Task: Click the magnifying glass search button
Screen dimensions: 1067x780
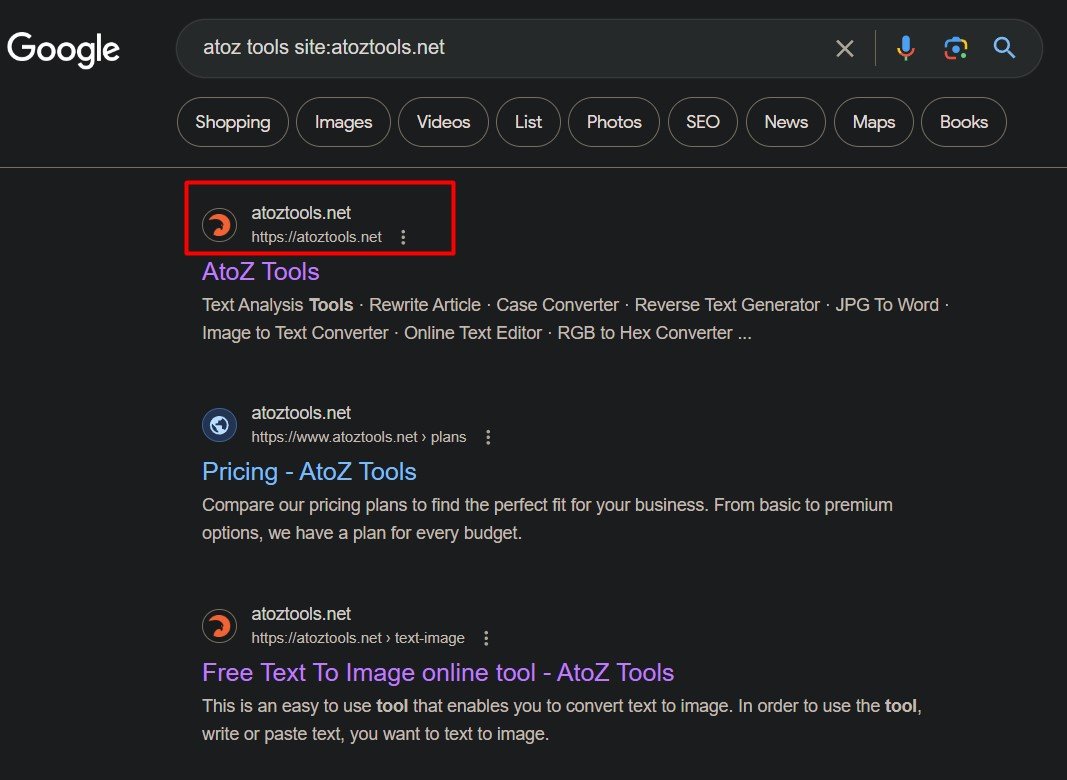Action: pyautogui.click(x=1004, y=48)
